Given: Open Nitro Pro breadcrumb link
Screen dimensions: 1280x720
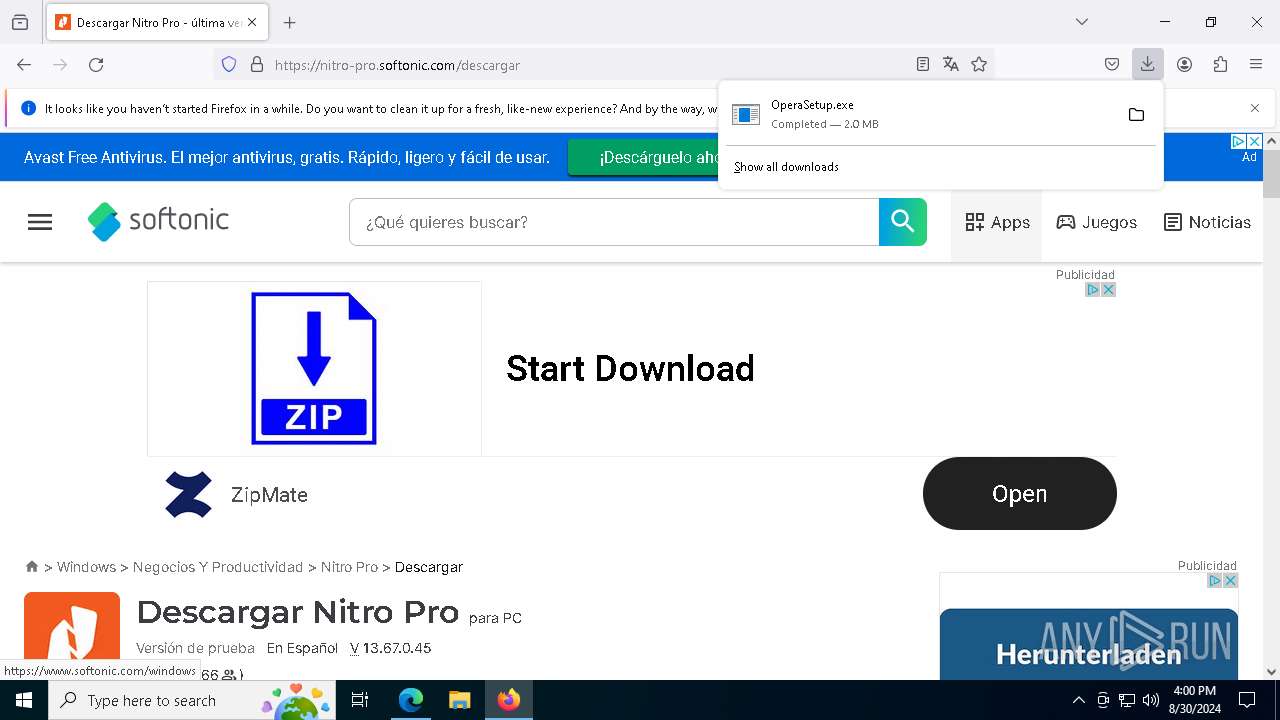Looking at the screenshot, I should (x=349, y=567).
